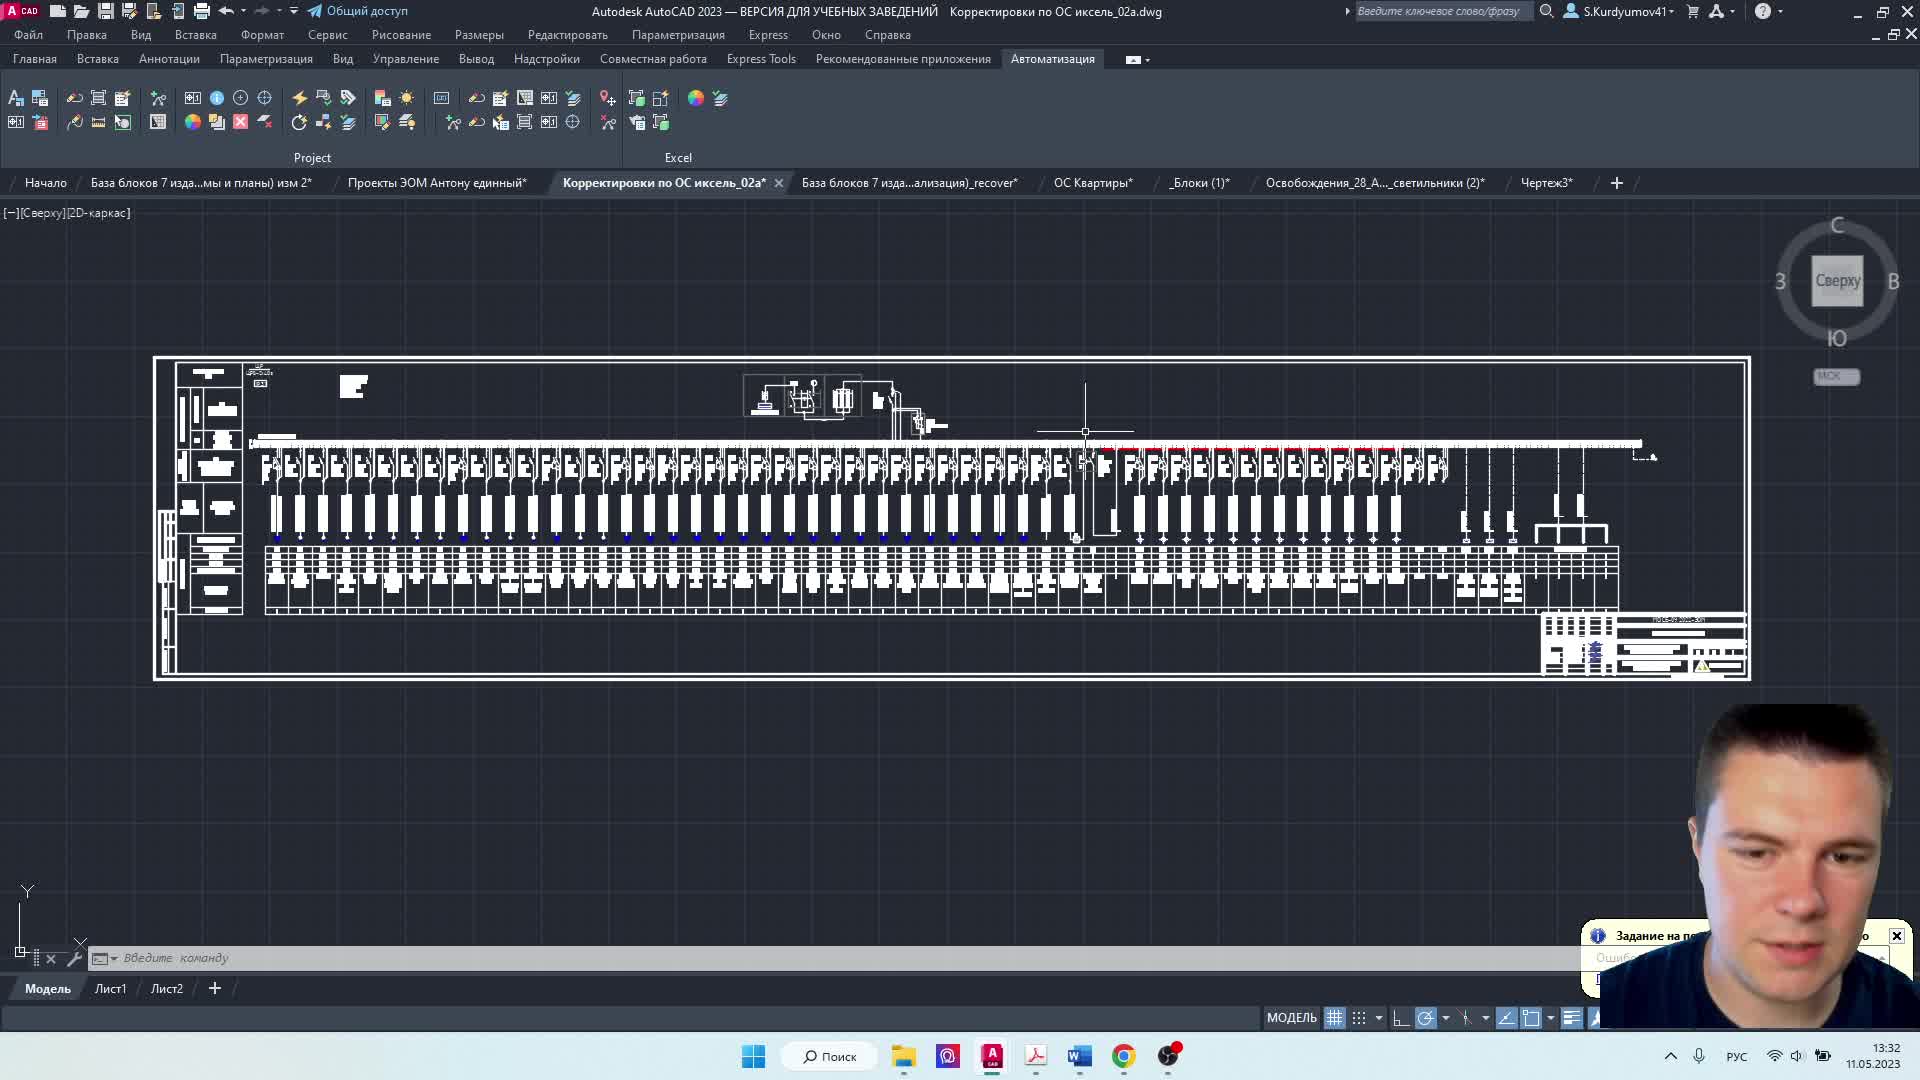Switch to the Аннотации ribbon tab
Image resolution: width=1920 pixels, height=1080 pixels.
(169, 59)
